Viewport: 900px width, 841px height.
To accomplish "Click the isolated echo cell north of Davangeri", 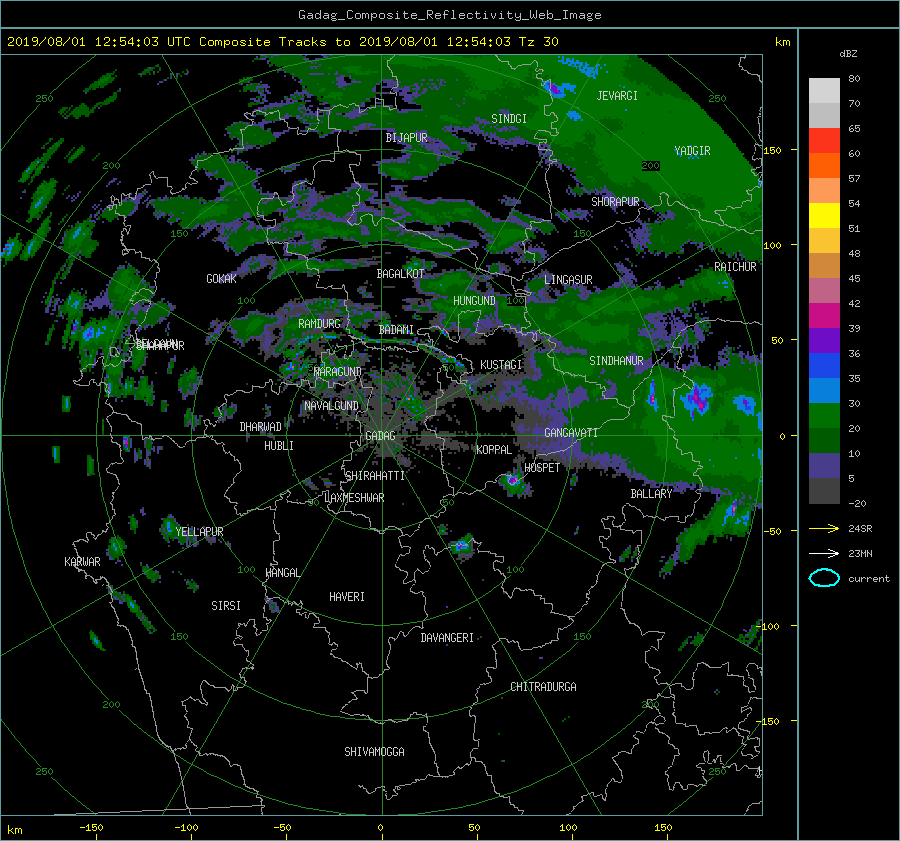I will (x=461, y=545).
